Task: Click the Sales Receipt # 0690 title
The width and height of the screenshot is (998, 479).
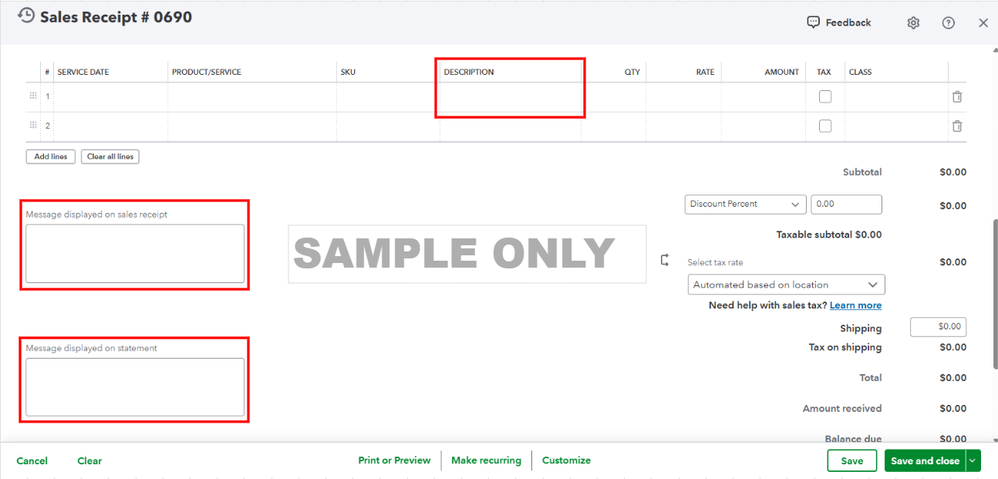Action: pos(116,17)
